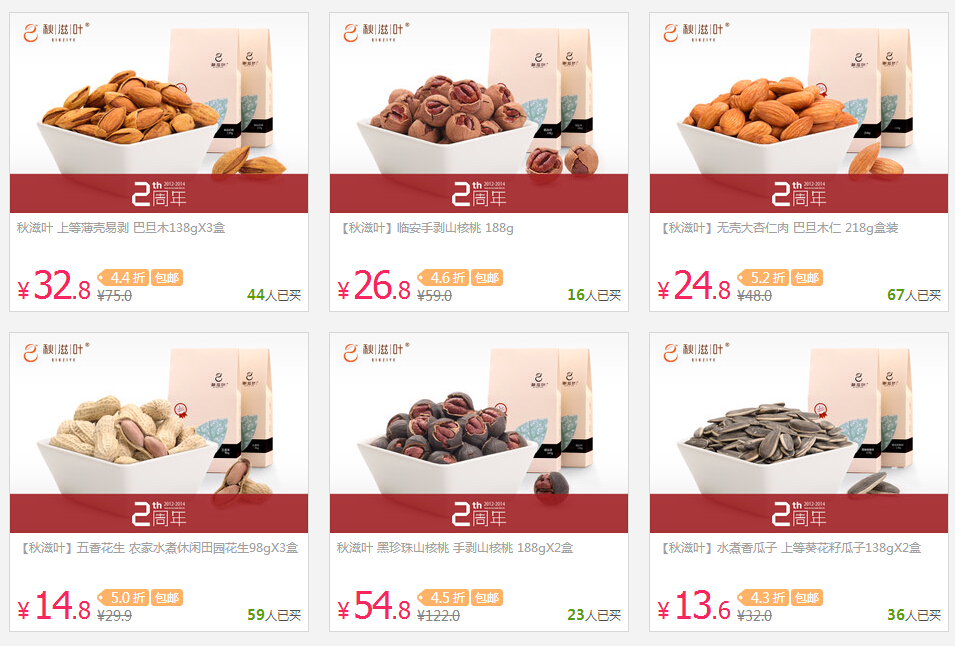Click the 包邮 badge beside 4.5折
This screenshot has height=646, width=955.
[x=487, y=598]
